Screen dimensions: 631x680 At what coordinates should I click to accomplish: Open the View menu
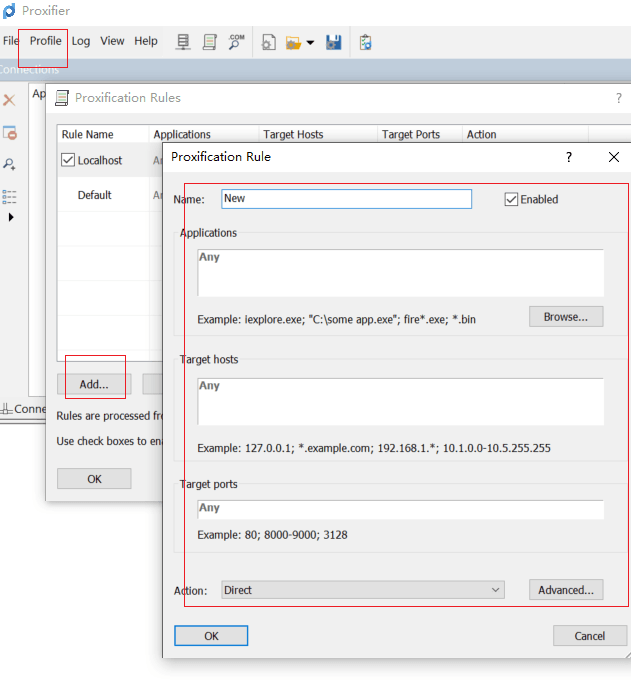(112, 41)
